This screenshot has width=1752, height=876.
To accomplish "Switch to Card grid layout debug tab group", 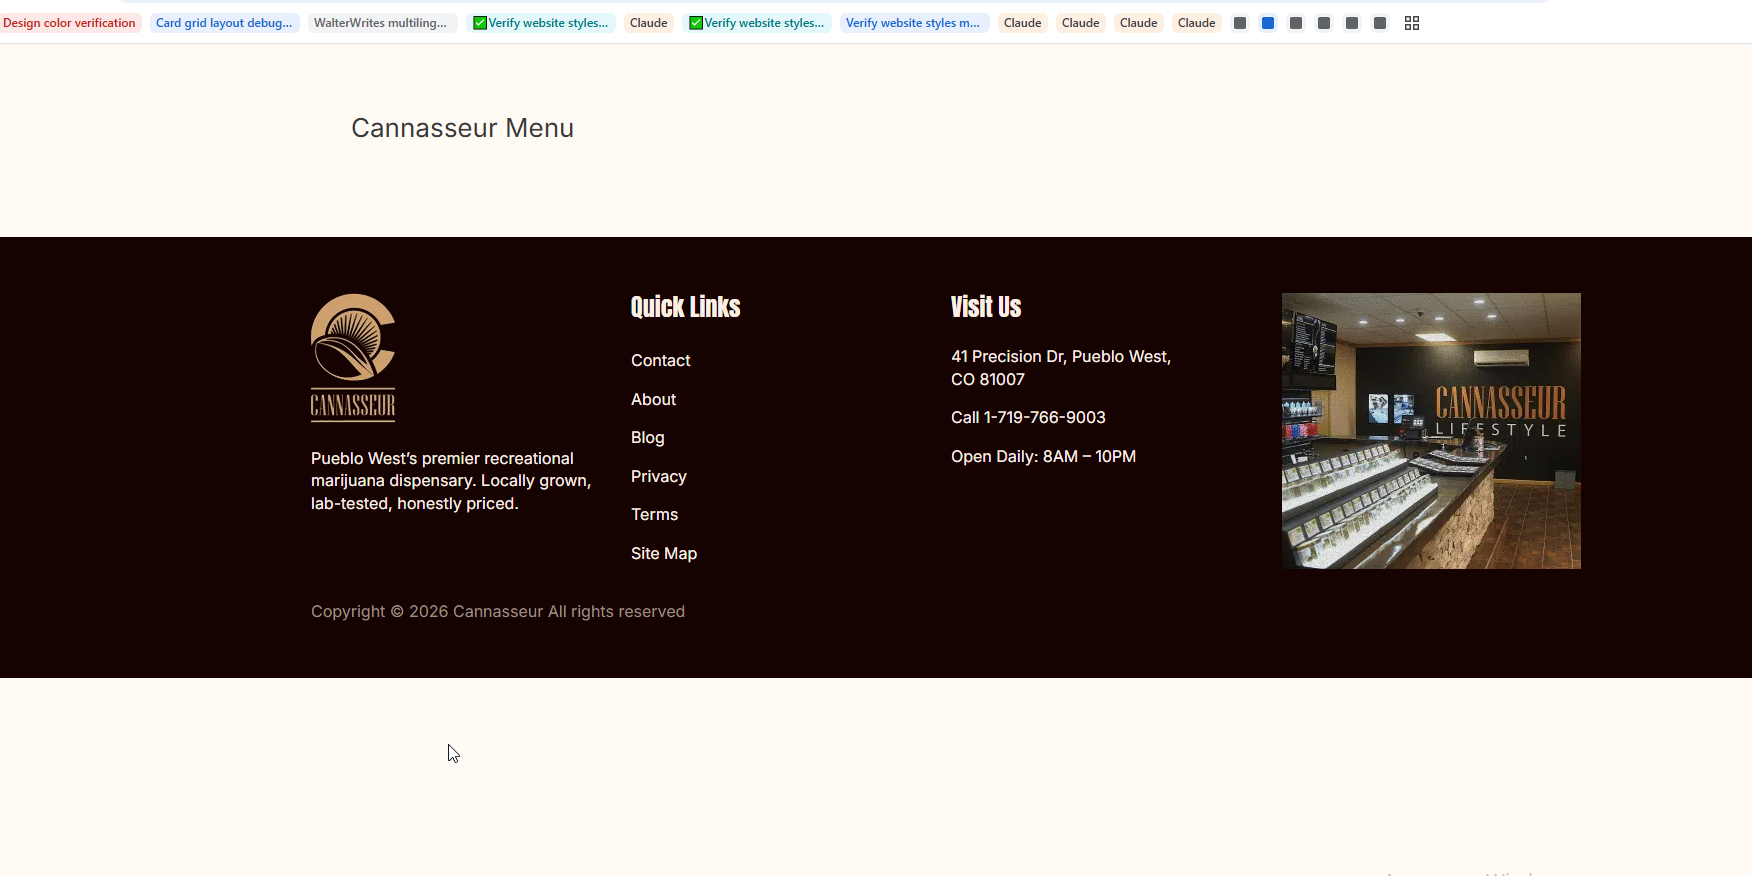I will click(224, 23).
